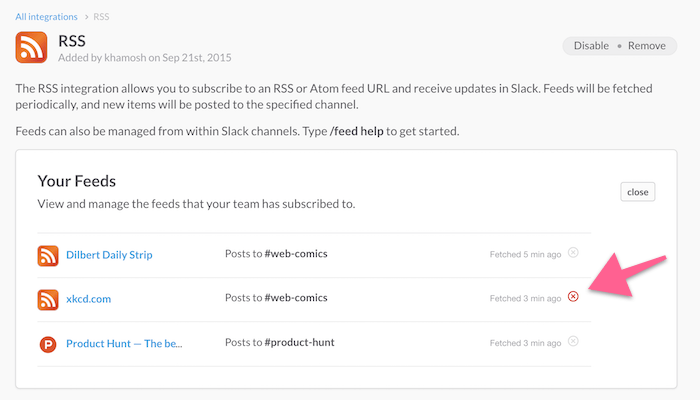This screenshot has width=700, height=400.
Task: Click #web-comics channel in Dilbert row
Action: pyautogui.click(x=296, y=254)
